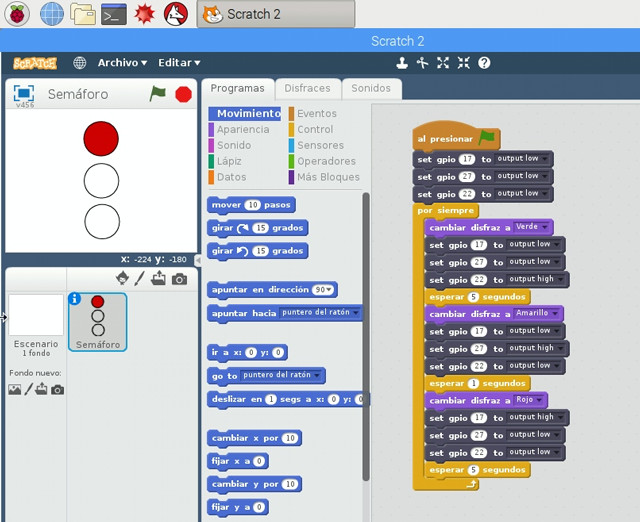This screenshot has height=522, width=640.
Task: Open apuntar hacia puntero del ratón dropdown
Action: [x=320, y=313]
